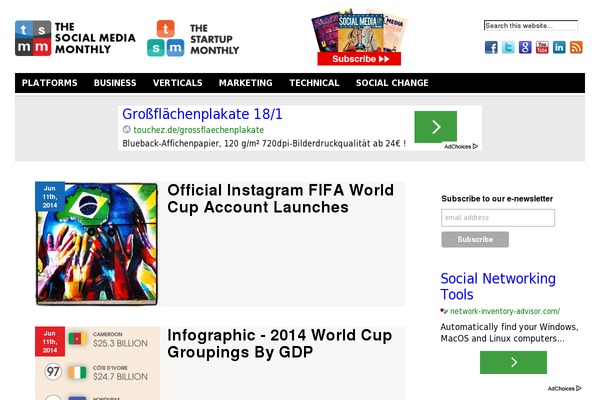This screenshot has width=600, height=400.
Task: Open the LinkedIn social icon
Action: [559, 47]
